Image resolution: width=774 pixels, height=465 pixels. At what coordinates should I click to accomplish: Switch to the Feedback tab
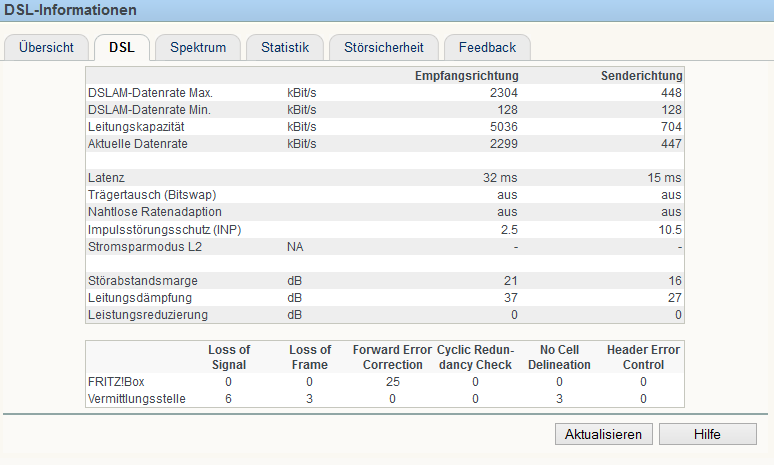point(487,48)
